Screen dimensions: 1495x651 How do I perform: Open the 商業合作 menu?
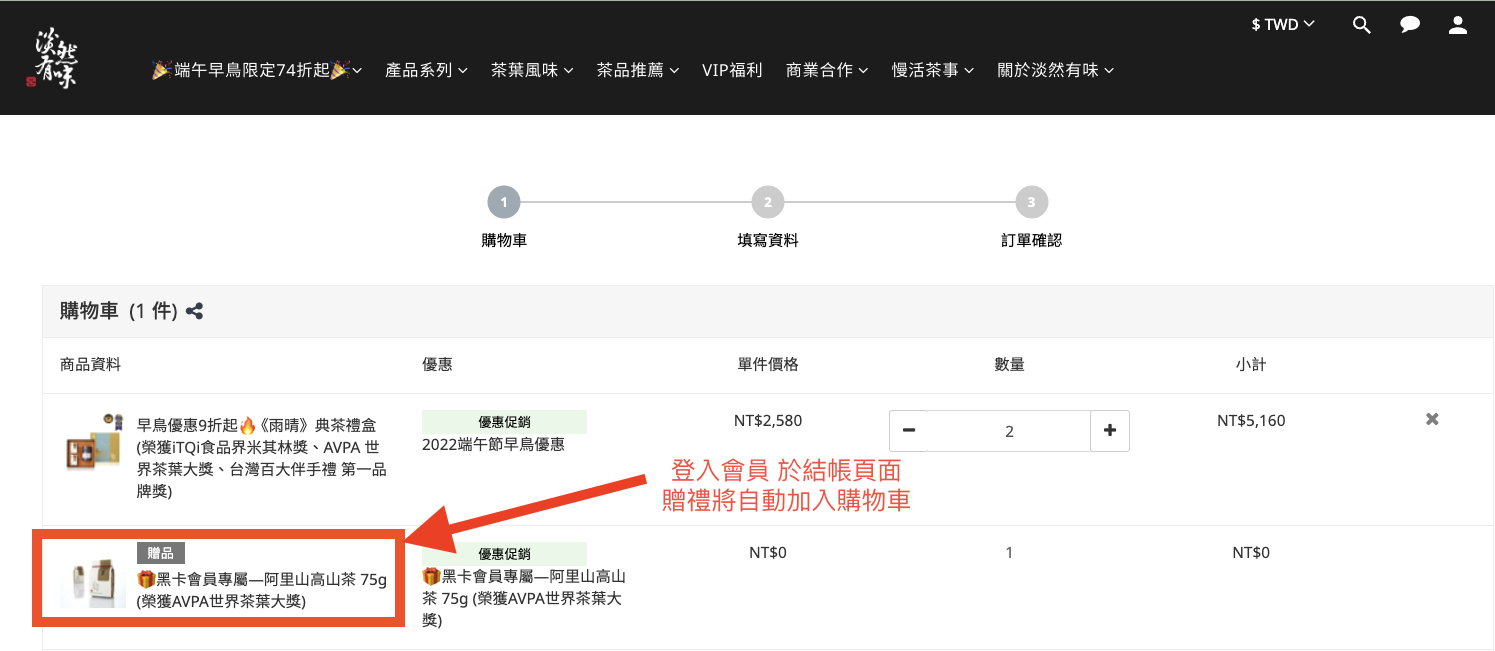[x=827, y=70]
